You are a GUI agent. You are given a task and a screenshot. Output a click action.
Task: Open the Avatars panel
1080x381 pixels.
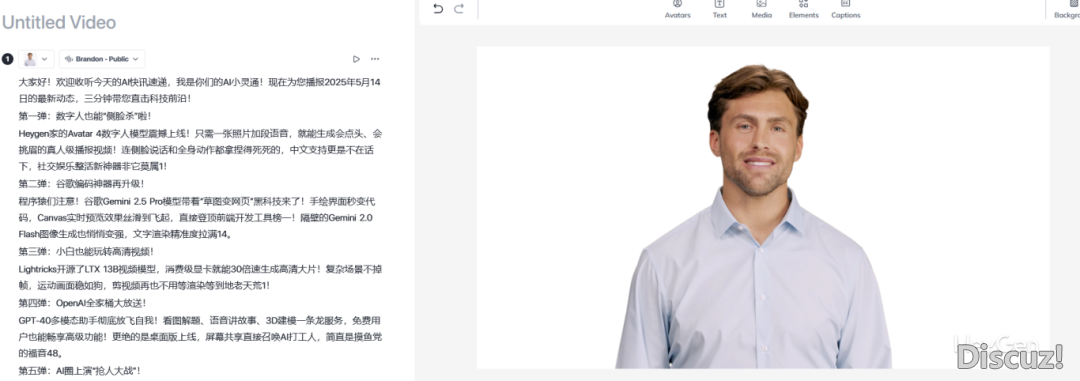[678, 10]
